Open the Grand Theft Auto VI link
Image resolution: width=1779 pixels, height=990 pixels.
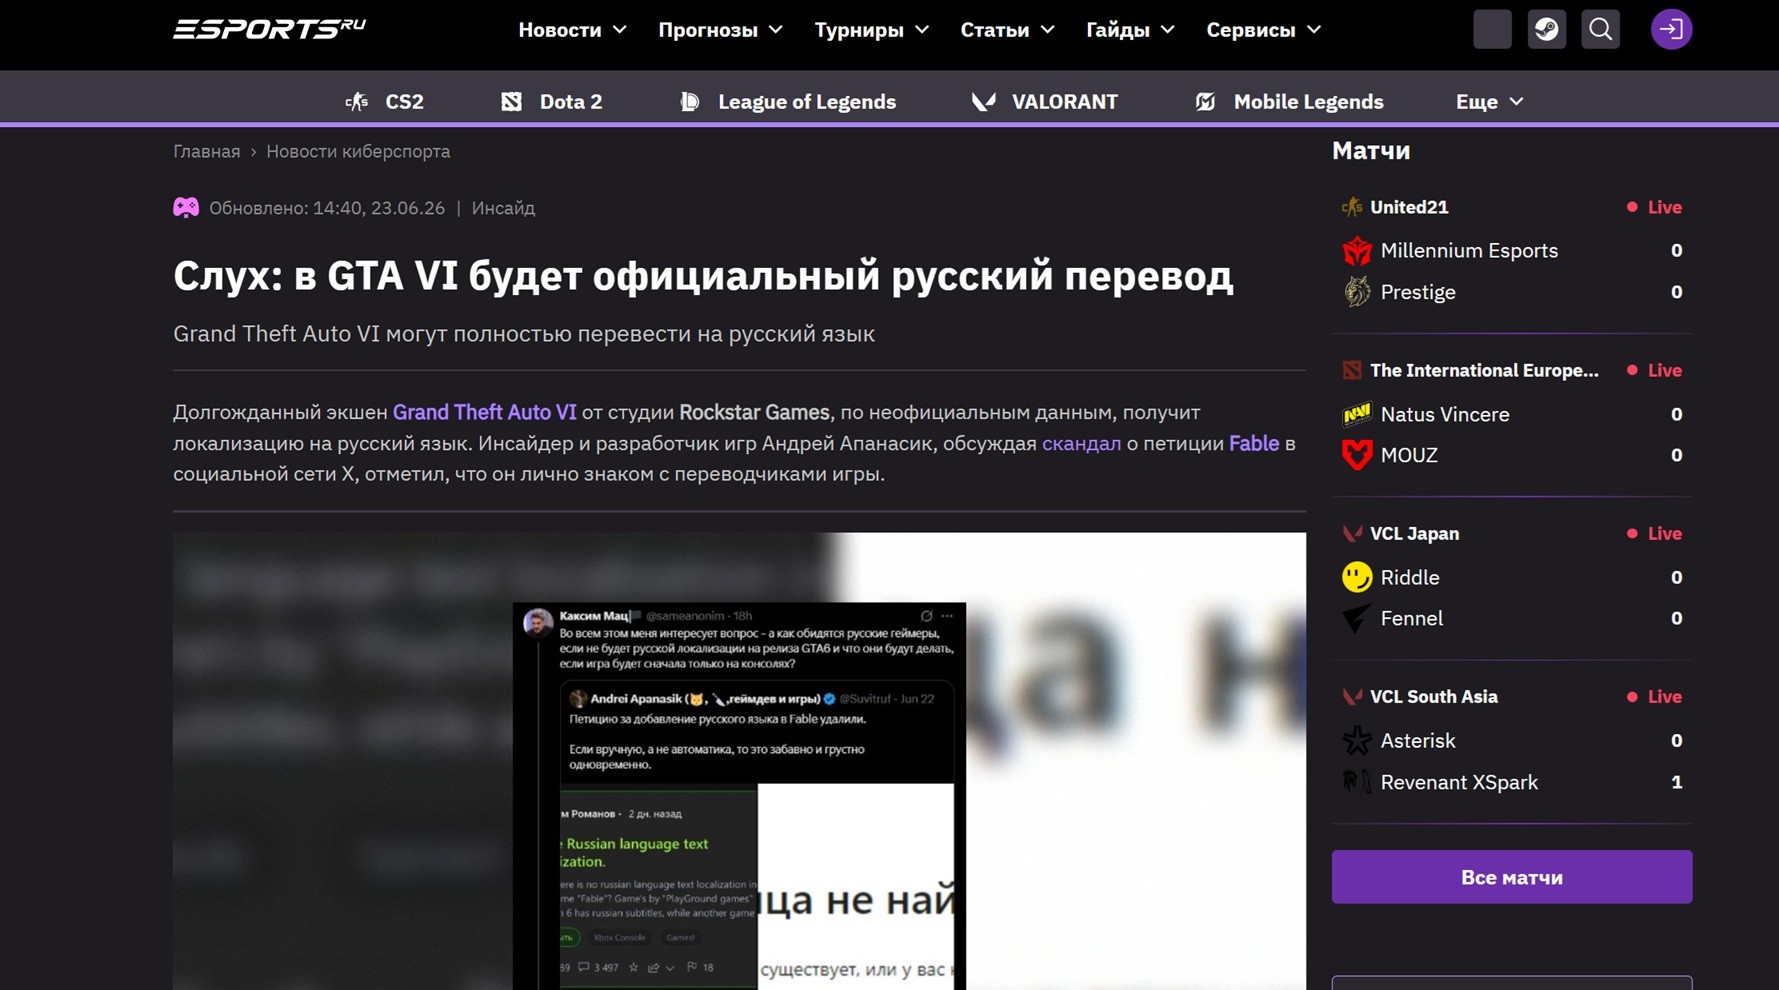point(485,412)
